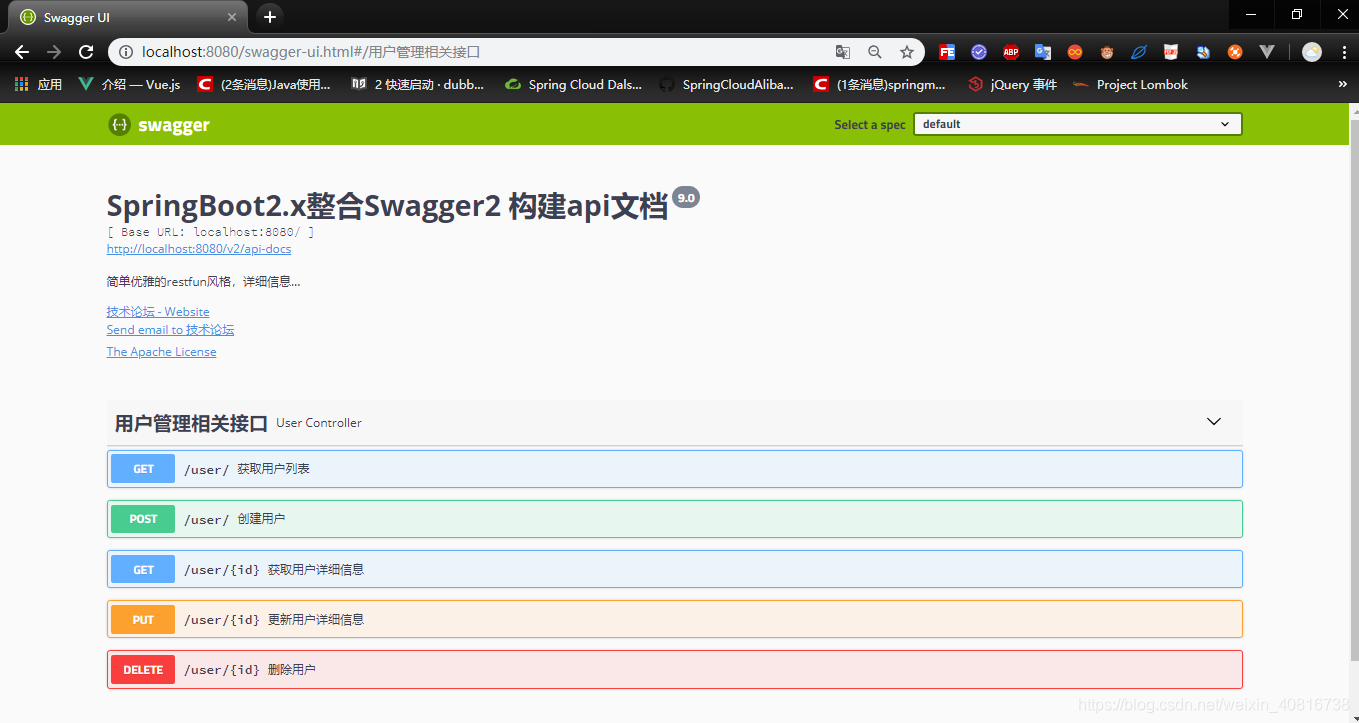Open the blue document extension icon
Image resolution: width=1359 pixels, height=723 pixels.
point(1203,52)
